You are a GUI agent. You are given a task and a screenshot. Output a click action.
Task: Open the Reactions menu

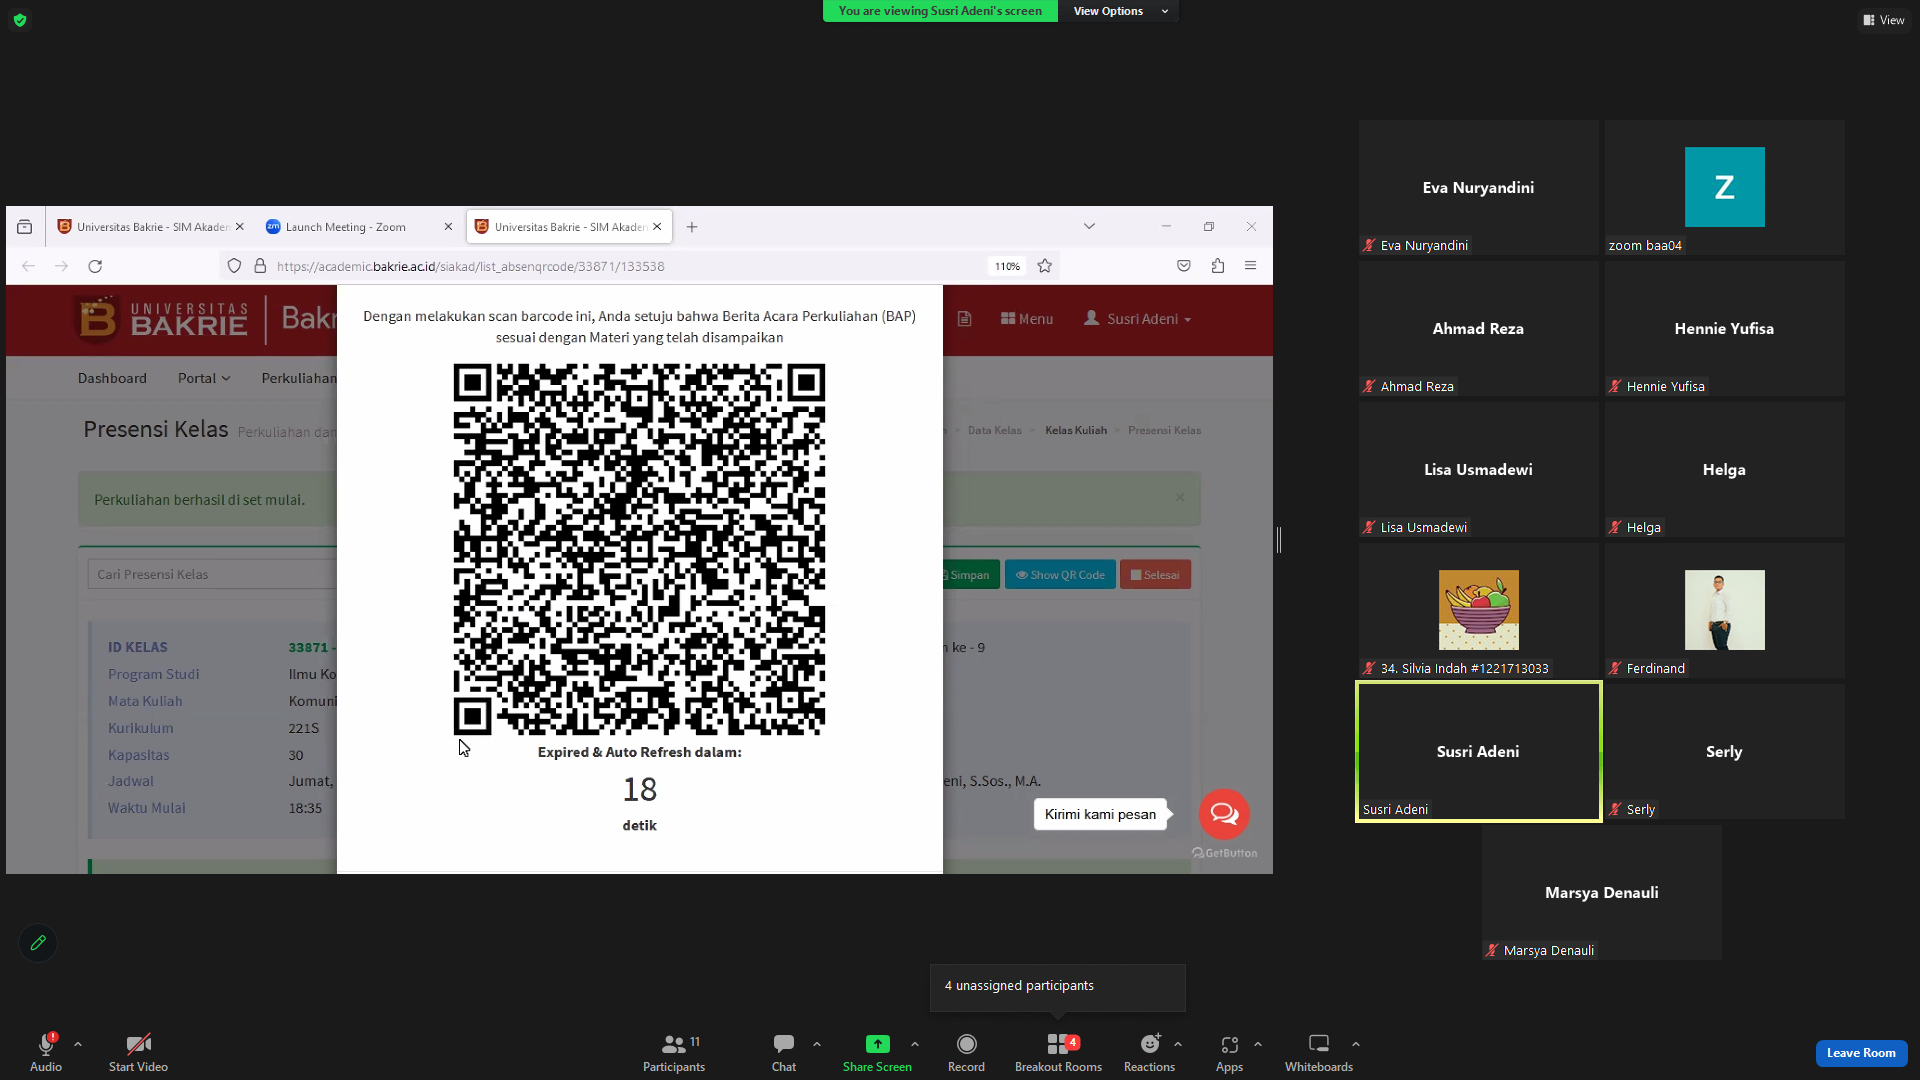tap(1149, 1051)
